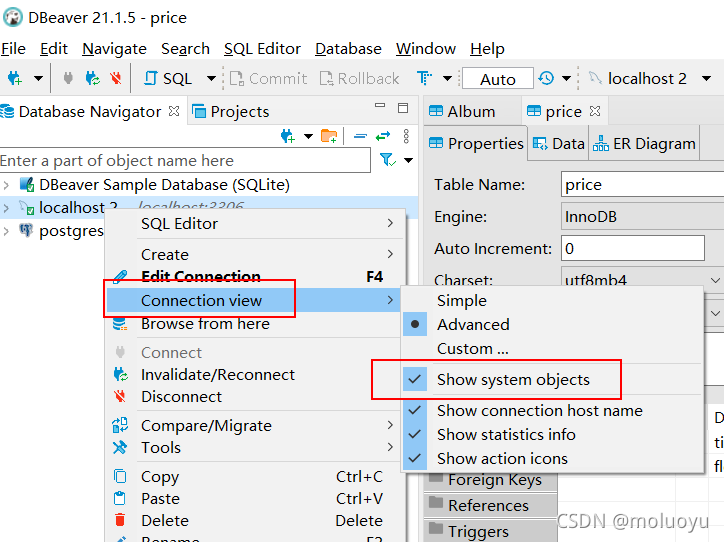Viewport: 724px width, 542px height.
Task: Click the Tools wrench icon in menu
Action: [x=120, y=447]
